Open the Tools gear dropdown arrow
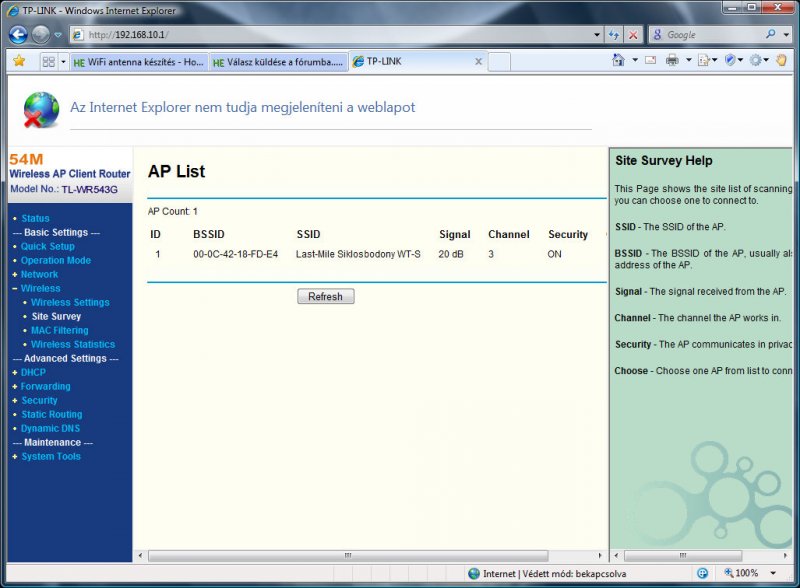The width and height of the screenshot is (800, 588). click(x=766, y=60)
